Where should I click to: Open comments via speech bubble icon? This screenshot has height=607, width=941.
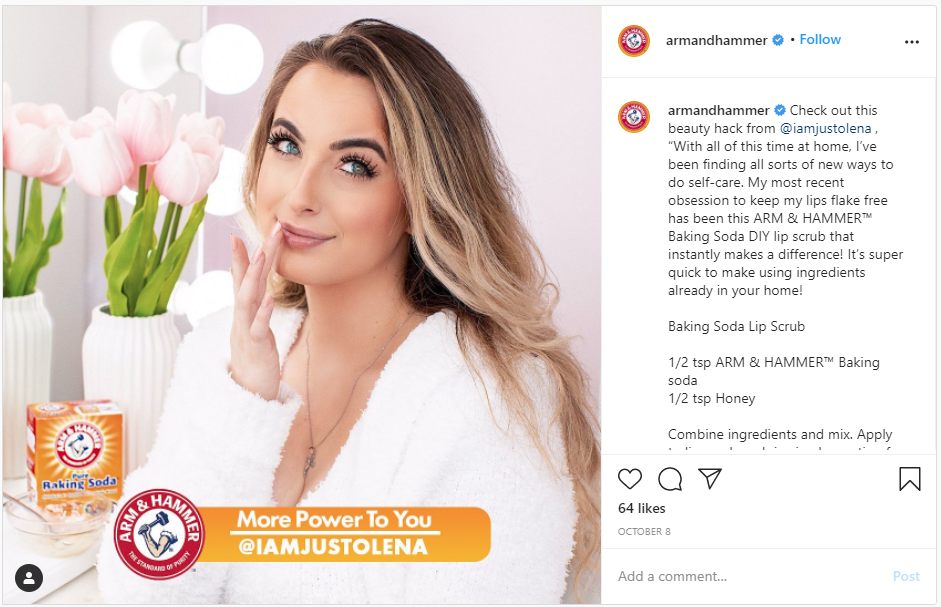[670, 479]
